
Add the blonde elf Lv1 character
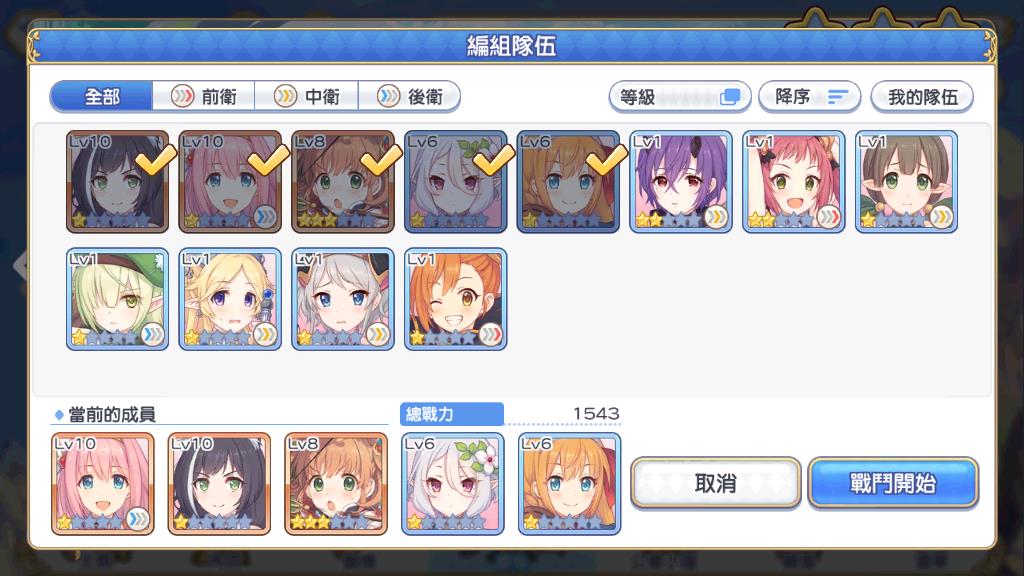pos(230,299)
